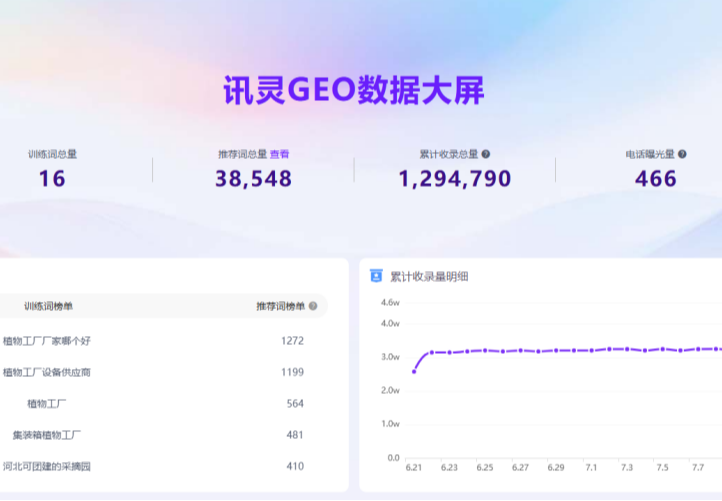
Task: Select the row 植物工厂厂家哪个好
Action: 47,341
